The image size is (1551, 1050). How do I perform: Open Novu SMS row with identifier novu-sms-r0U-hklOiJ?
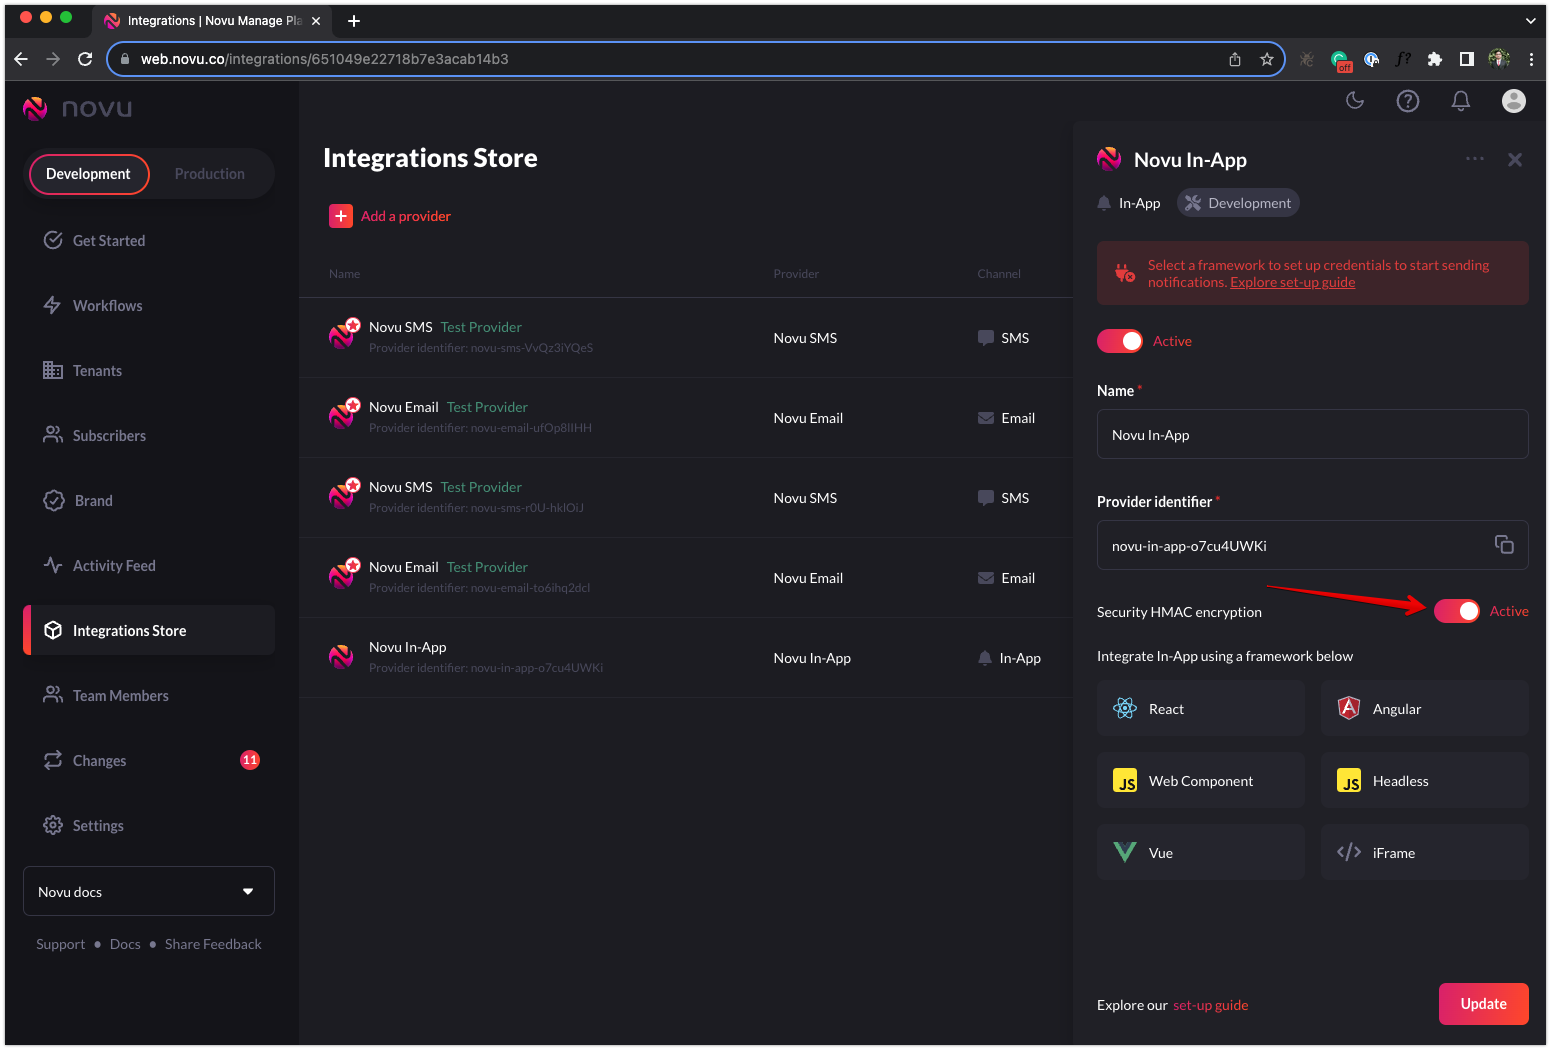pos(686,497)
